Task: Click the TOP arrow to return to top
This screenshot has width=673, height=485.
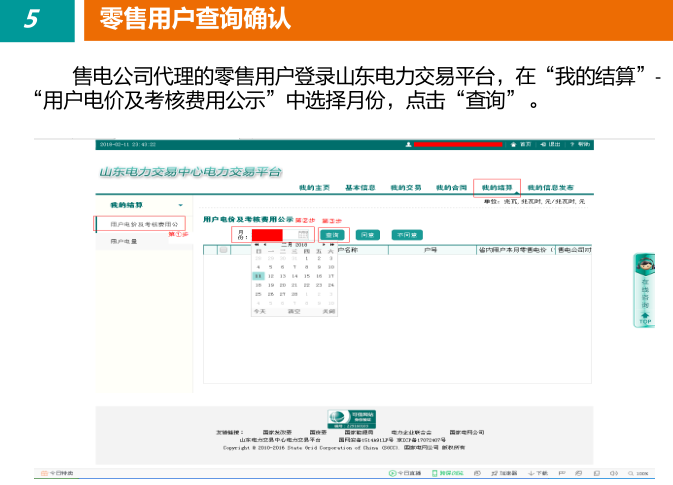Action: [x=645, y=319]
